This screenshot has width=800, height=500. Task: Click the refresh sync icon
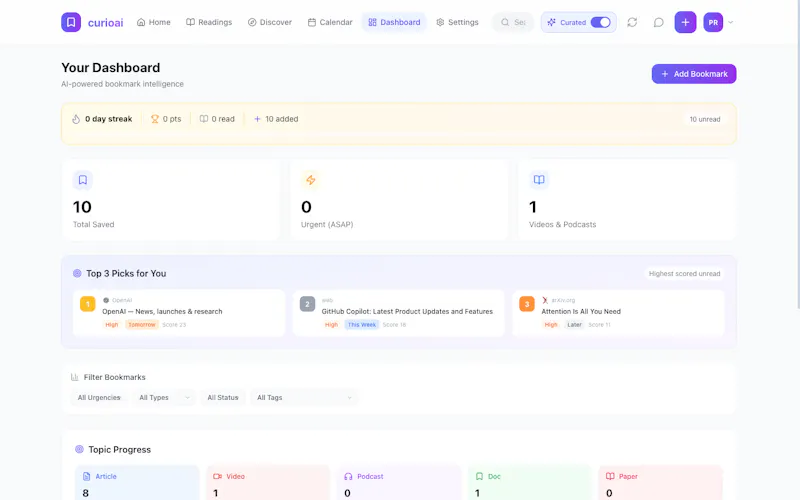pyautogui.click(x=632, y=22)
